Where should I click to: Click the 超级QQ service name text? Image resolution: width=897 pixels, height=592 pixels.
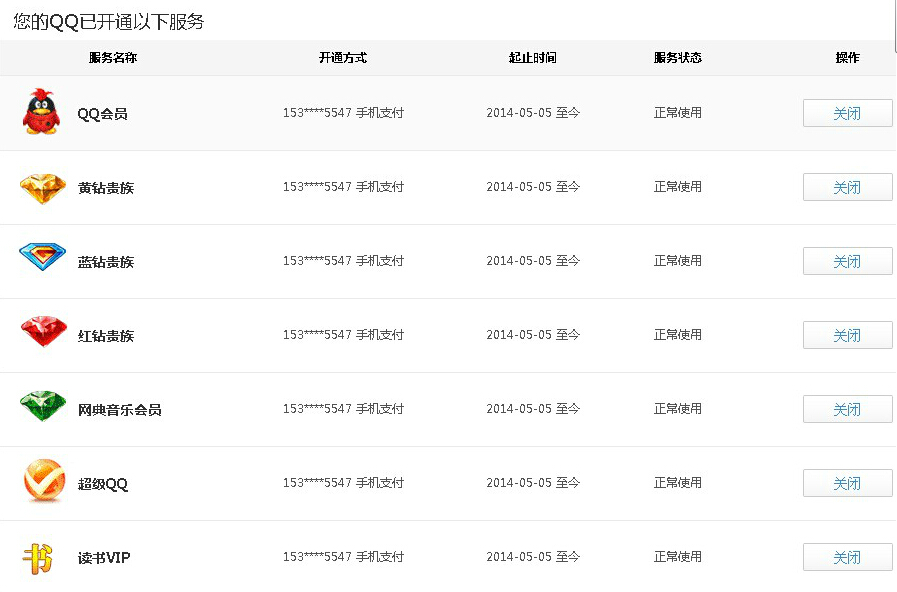pyautogui.click(x=103, y=484)
